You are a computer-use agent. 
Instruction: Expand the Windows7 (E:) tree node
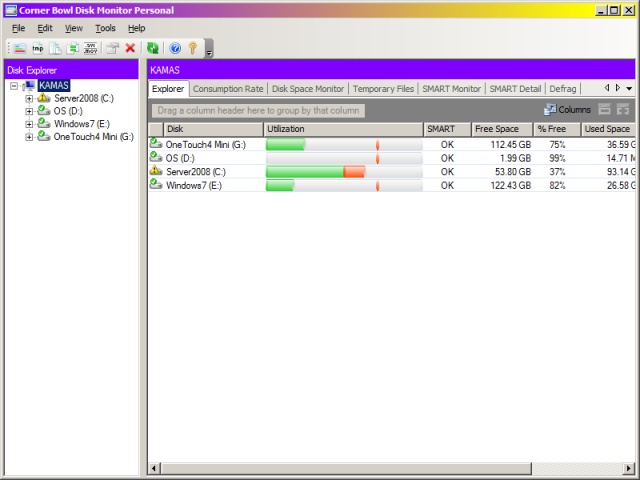29,124
